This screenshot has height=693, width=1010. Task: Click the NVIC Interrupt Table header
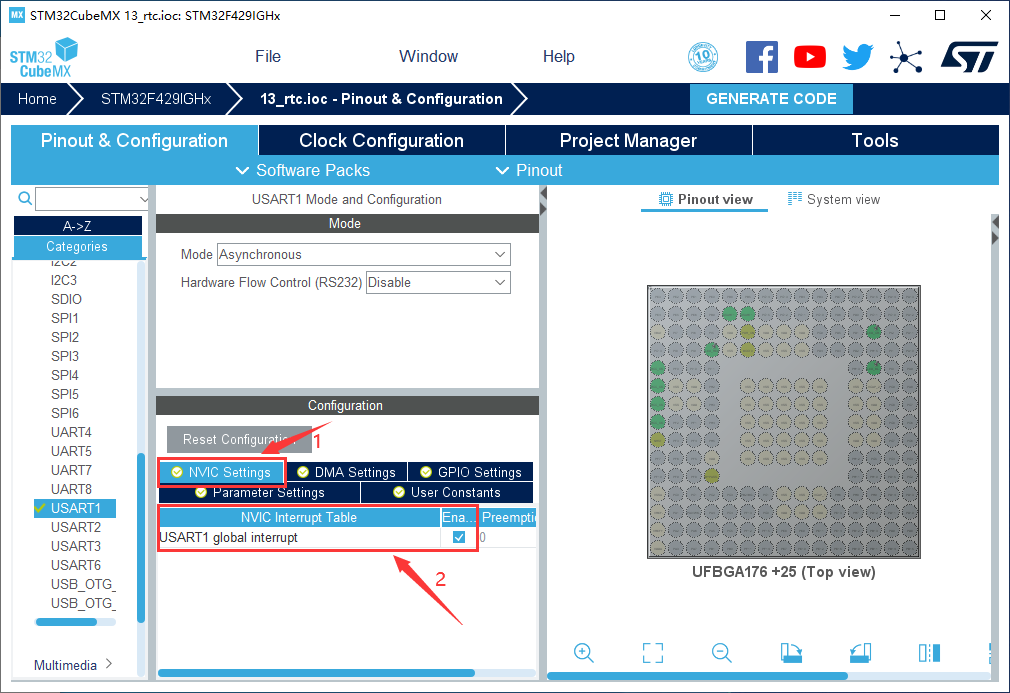(x=299, y=517)
